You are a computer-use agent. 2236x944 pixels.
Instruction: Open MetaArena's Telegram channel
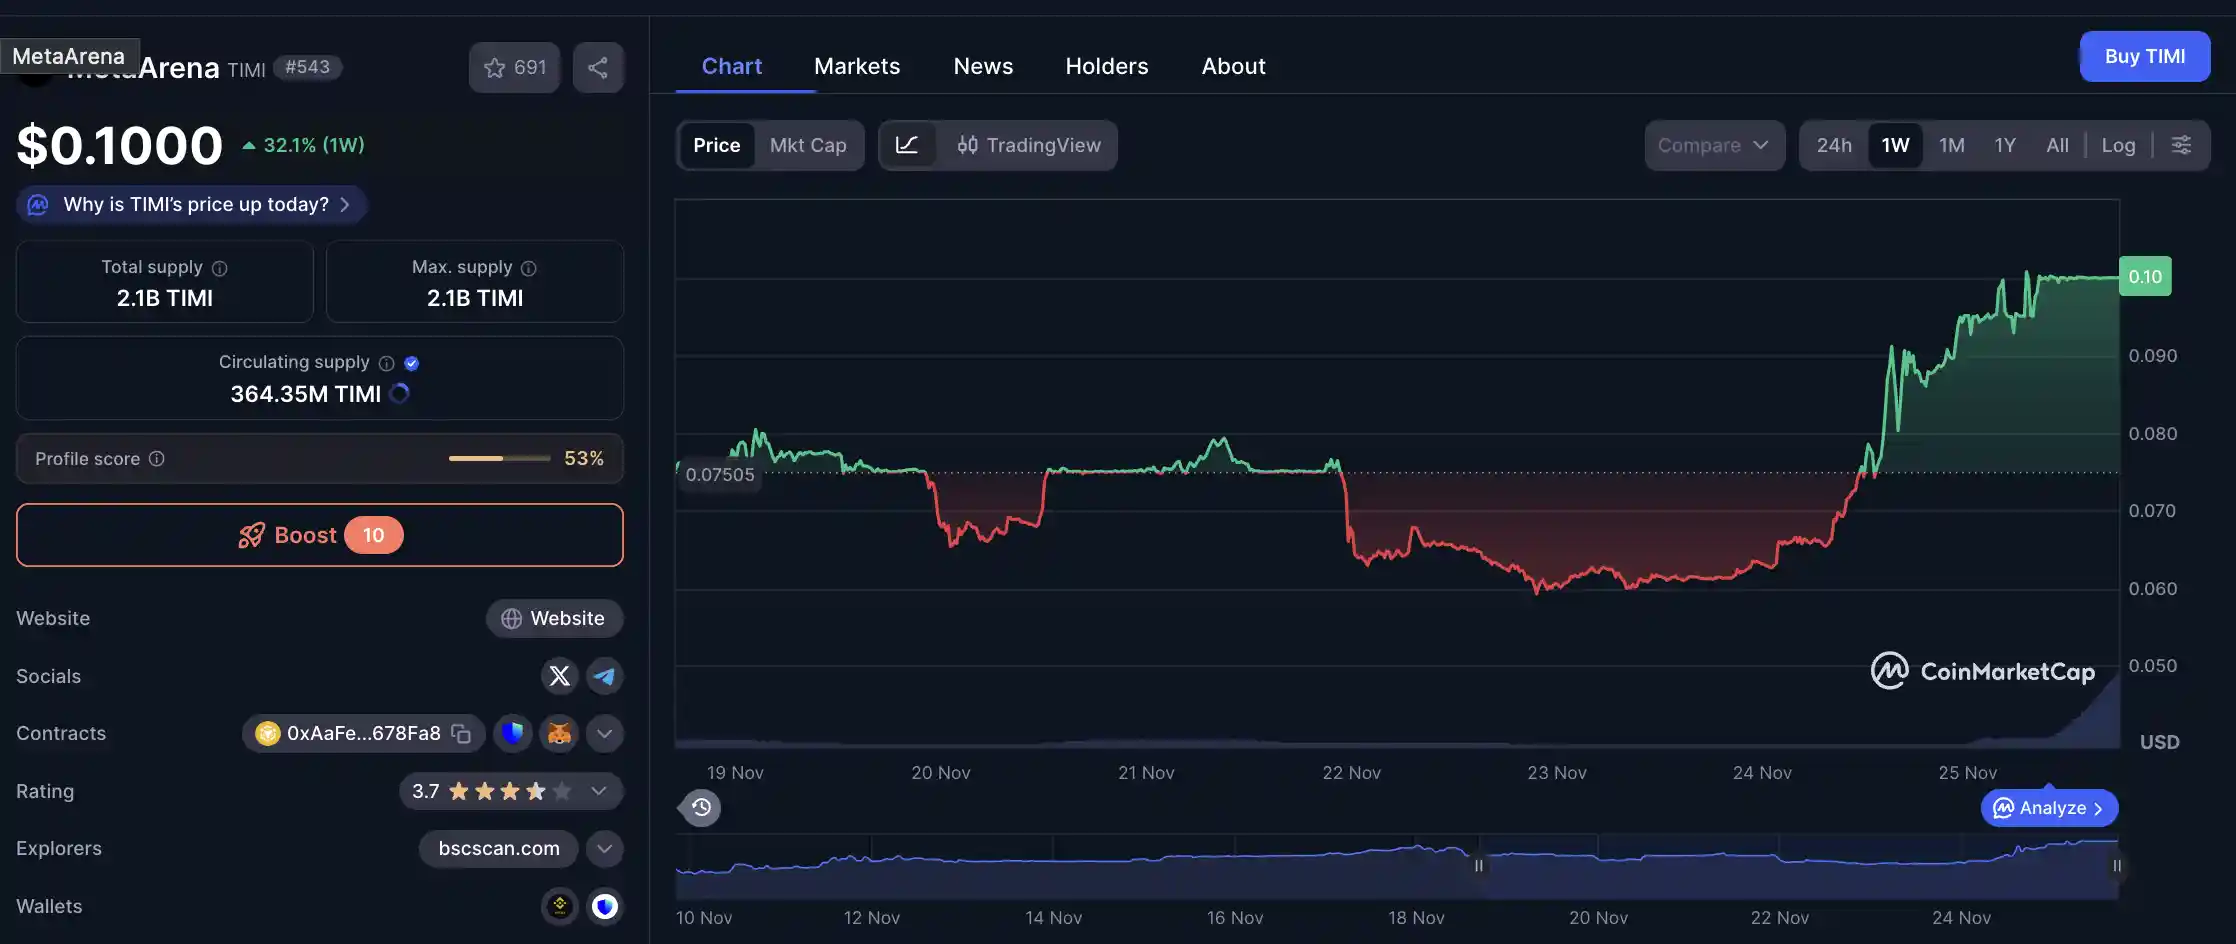coord(604,676)
